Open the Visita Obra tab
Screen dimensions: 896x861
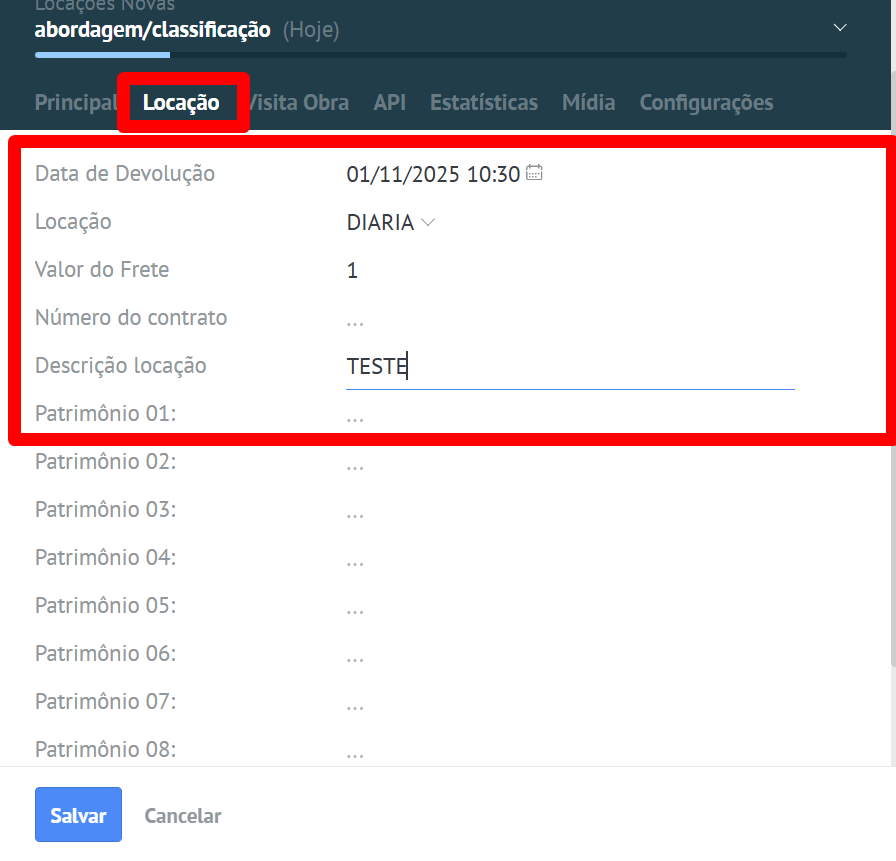(300, 102)
